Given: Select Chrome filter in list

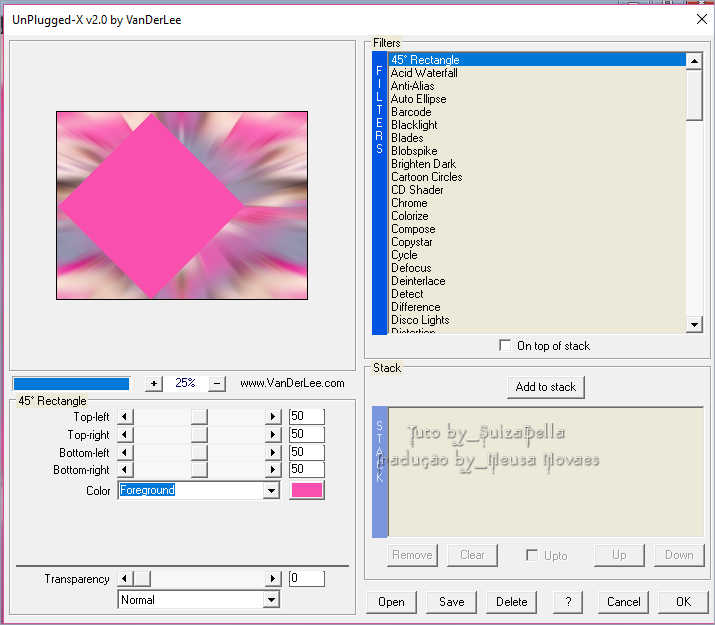Looking at the screenshot, I should 537,203.
